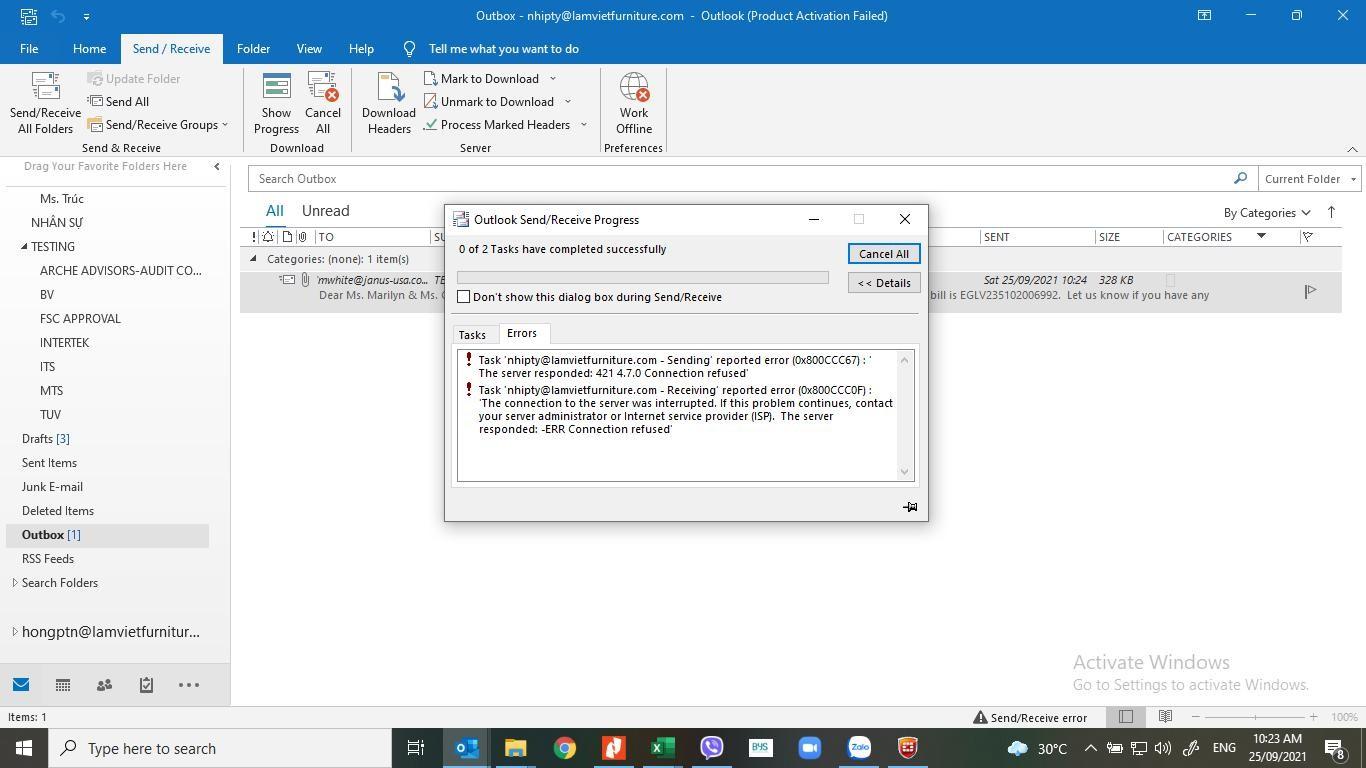The width and height of the screenshot is (1366, 768).
Task: Show Unread messages filter
Action: pyautogui.click(x=326, y=211)
